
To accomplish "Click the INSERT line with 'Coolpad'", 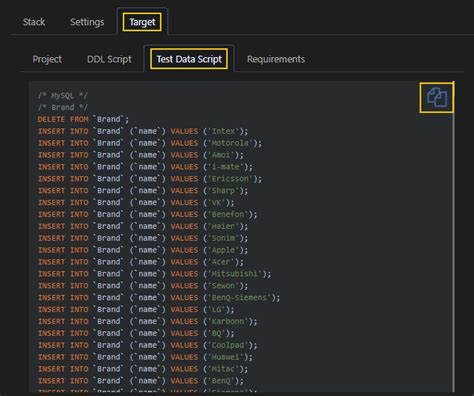I will point(148,345).
